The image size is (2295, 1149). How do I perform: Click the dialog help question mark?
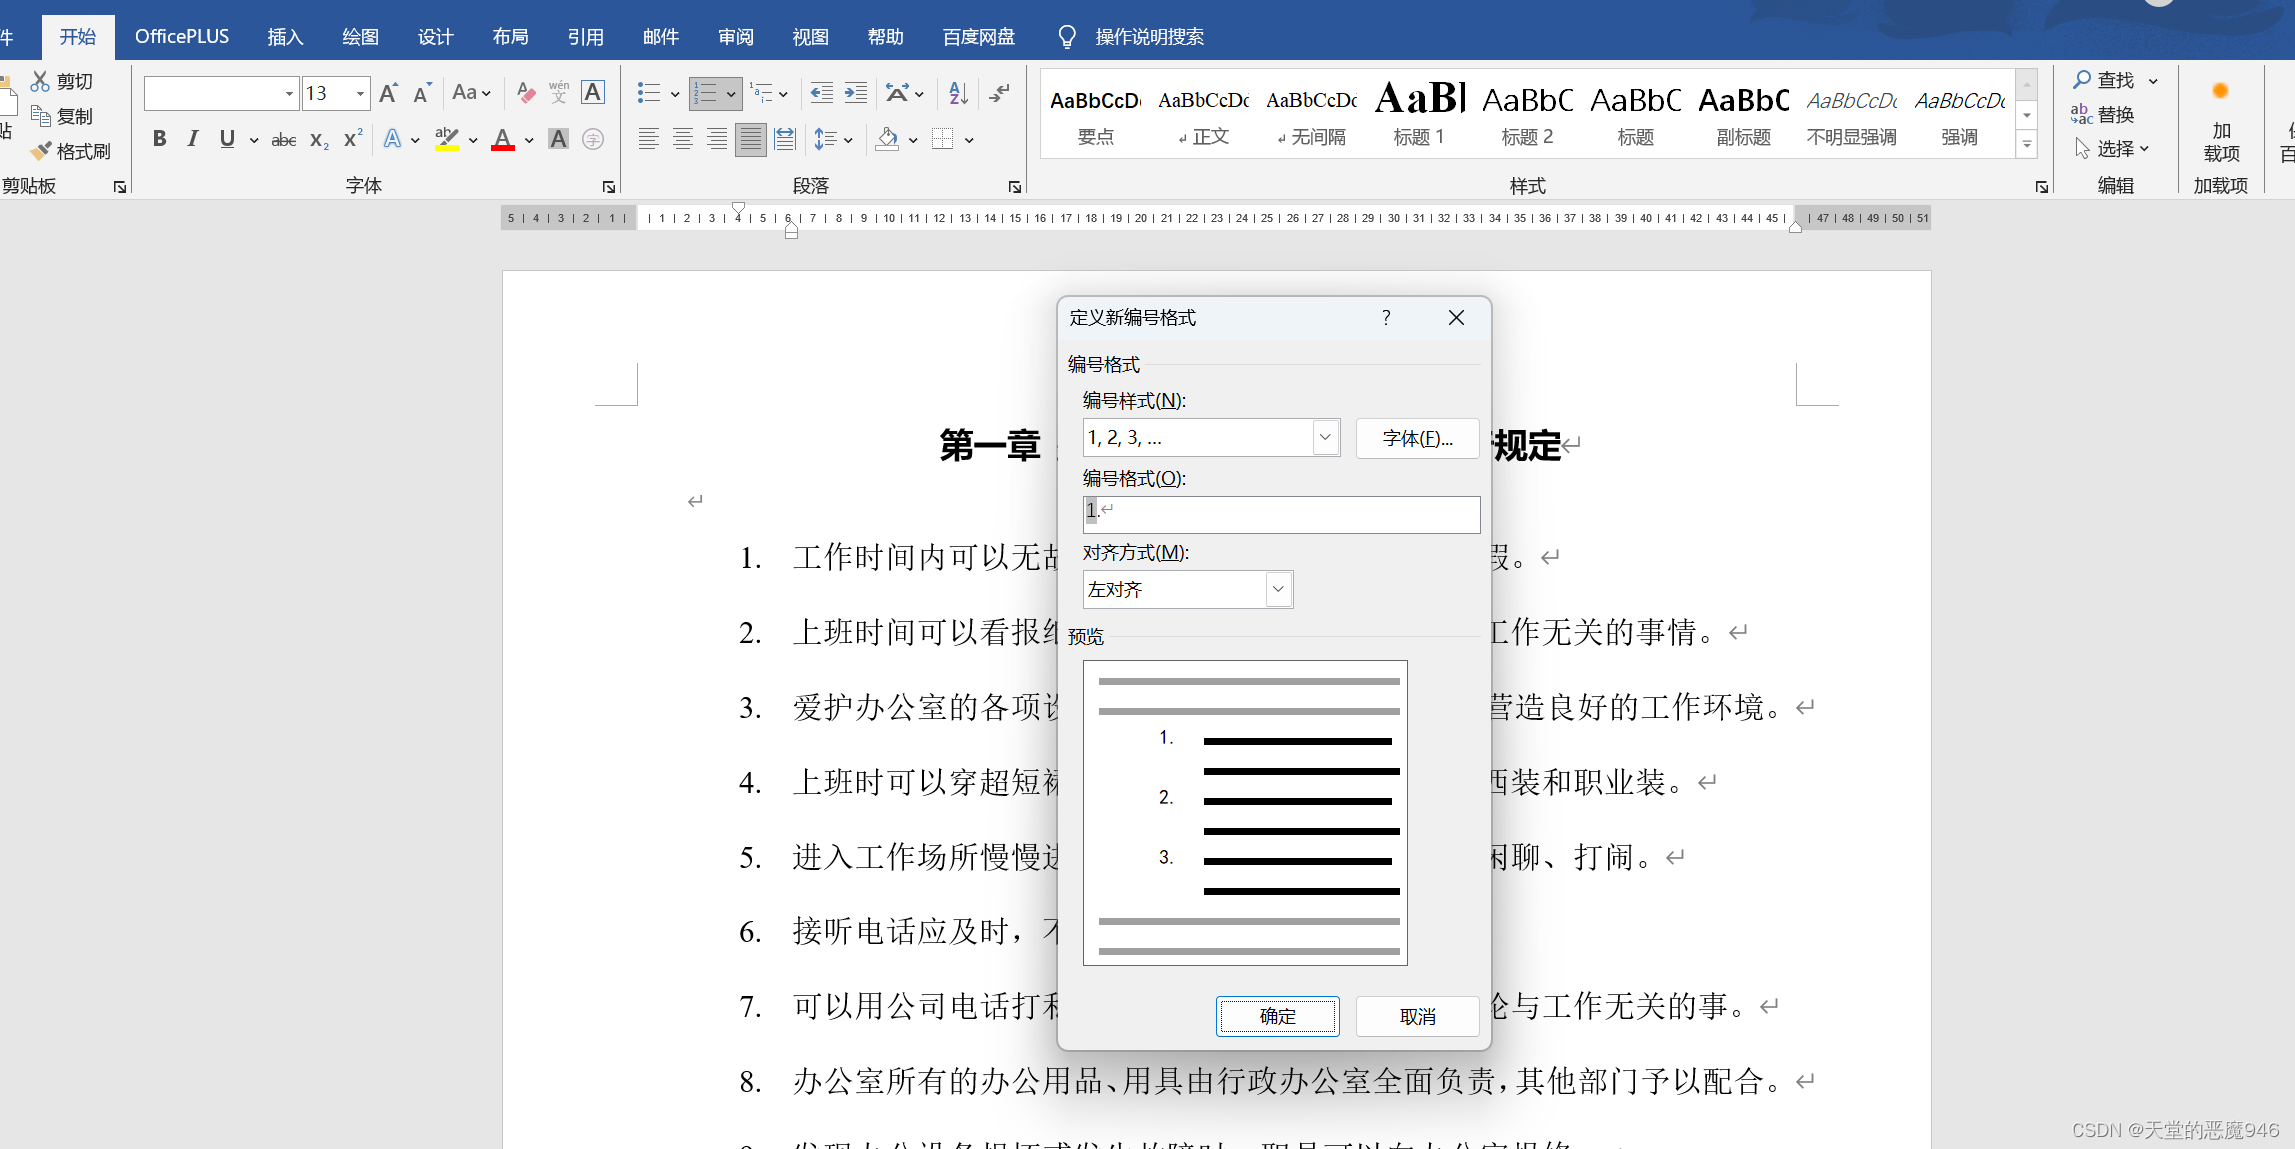[1386, 318]
